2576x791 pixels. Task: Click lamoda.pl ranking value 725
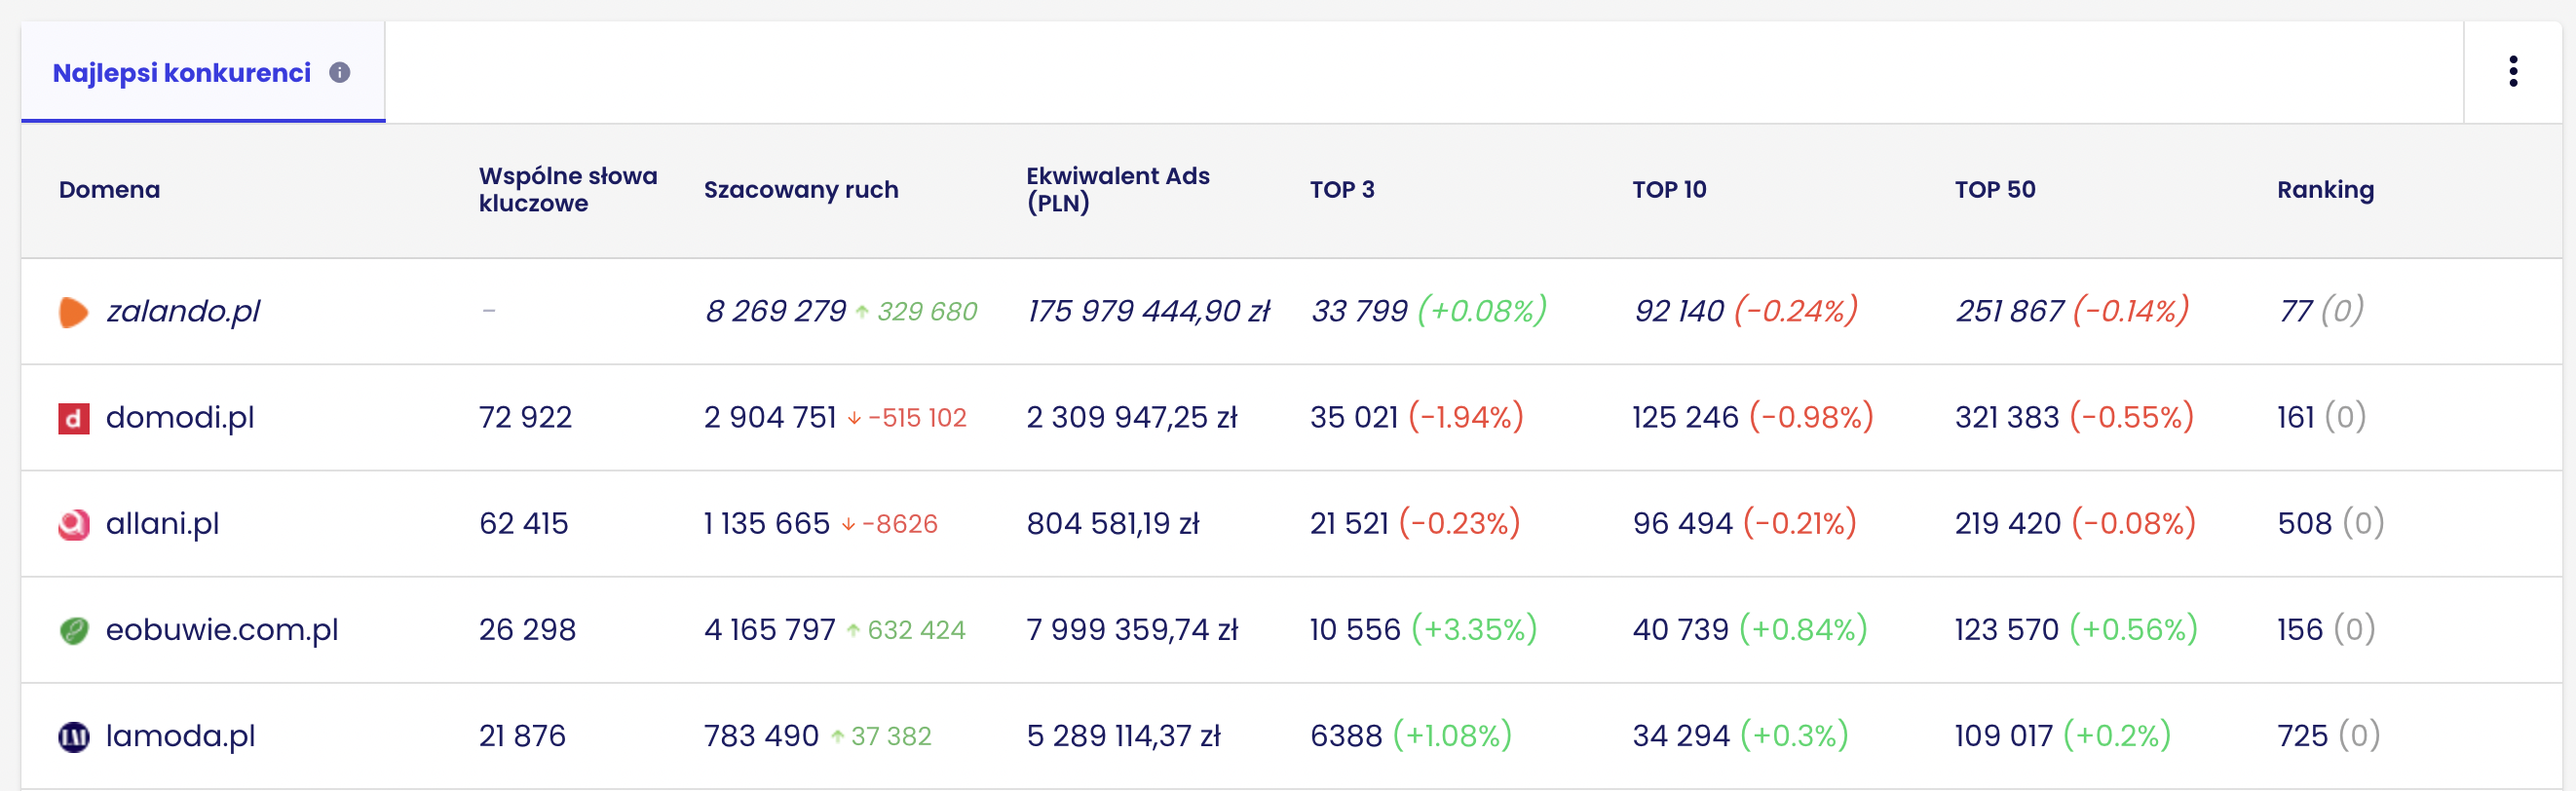click(x=2303, y=735)
